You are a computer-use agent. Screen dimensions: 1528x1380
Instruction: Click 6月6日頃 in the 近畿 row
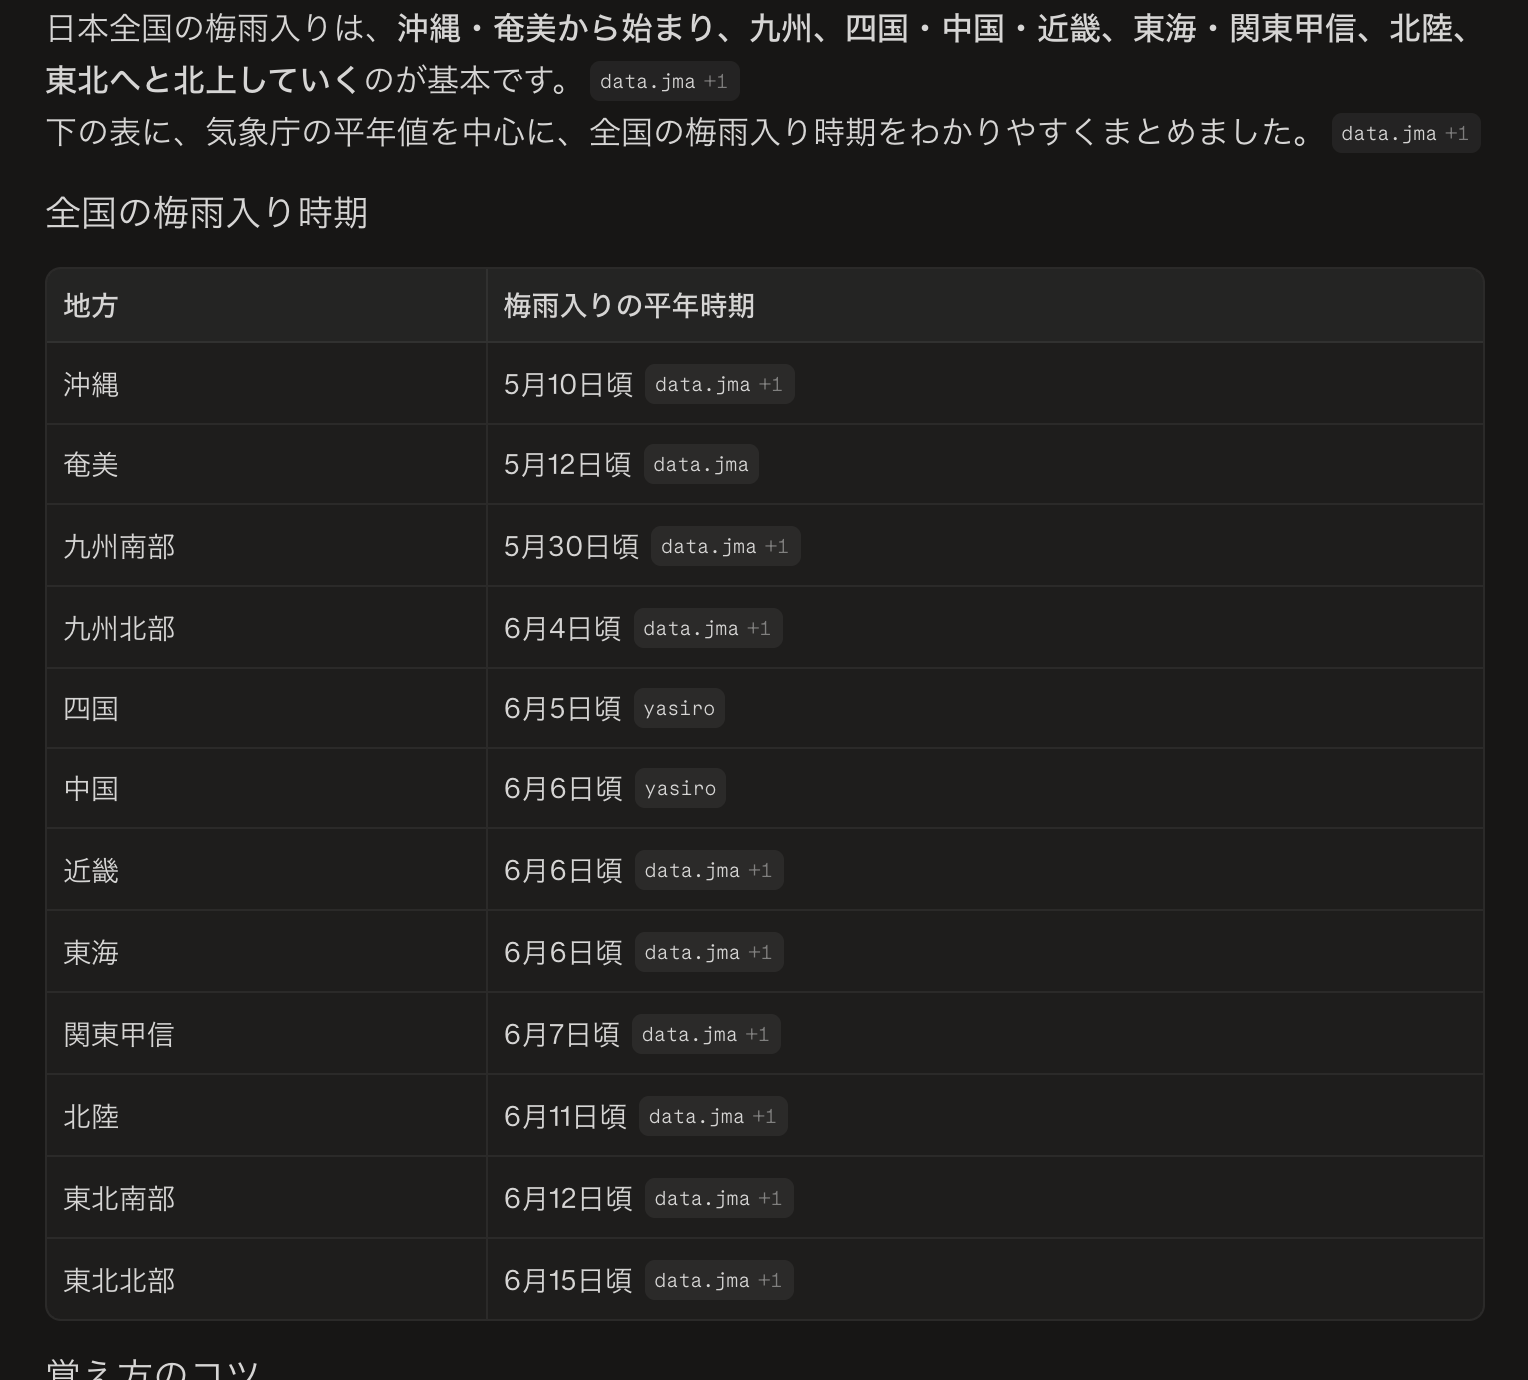click(563, 871)
